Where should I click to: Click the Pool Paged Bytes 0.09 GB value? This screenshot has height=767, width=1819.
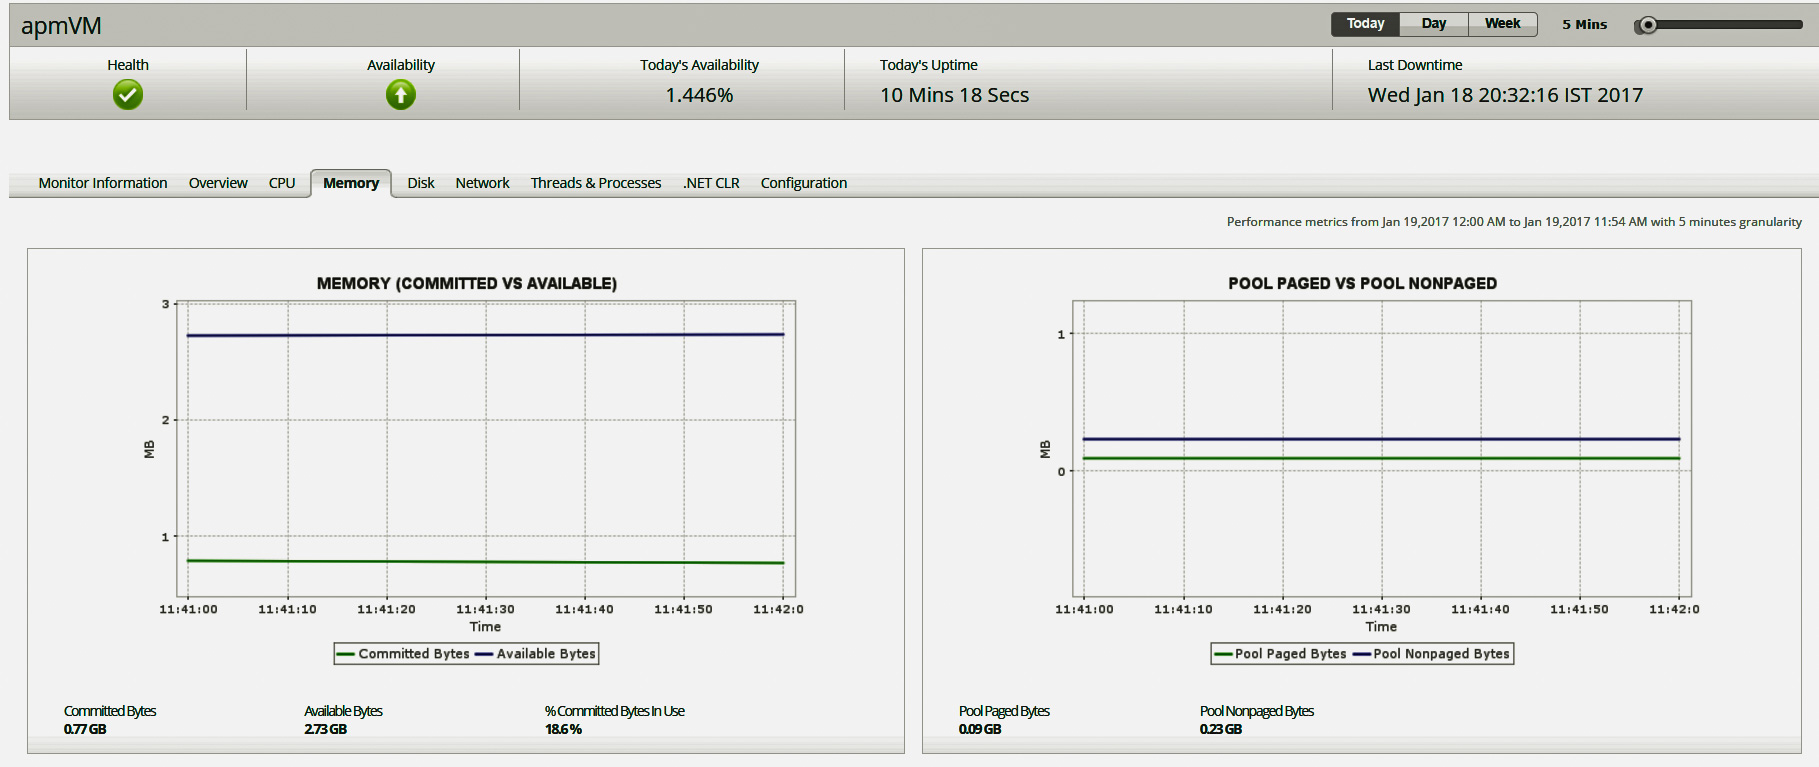980,729
